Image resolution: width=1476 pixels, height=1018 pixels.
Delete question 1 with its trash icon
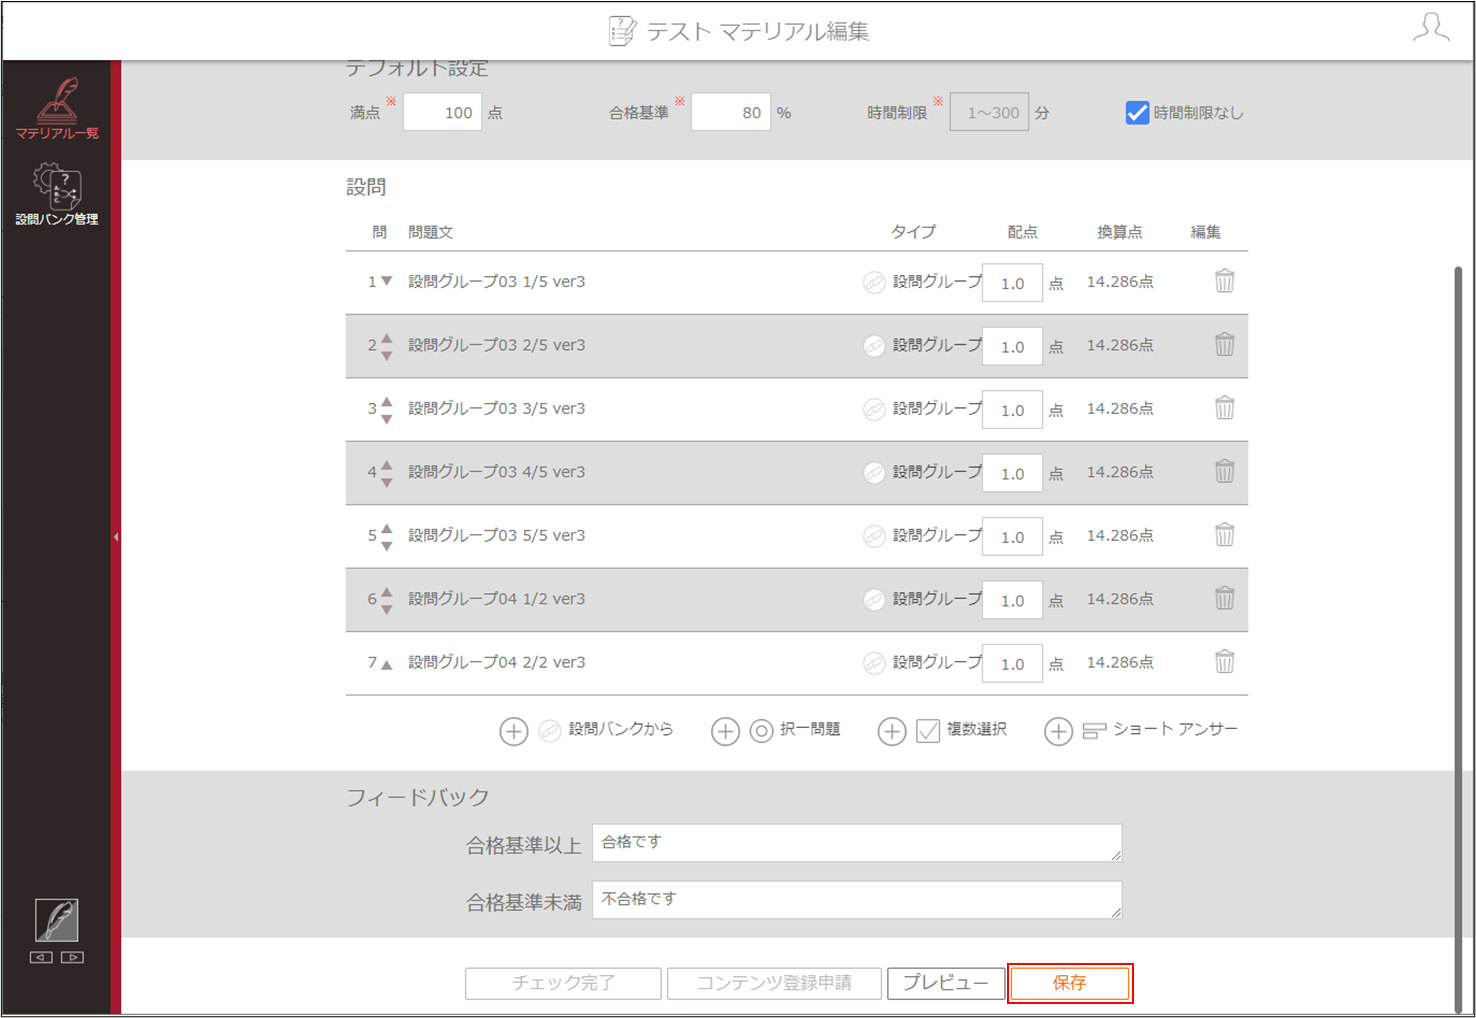coord(1224,281)
